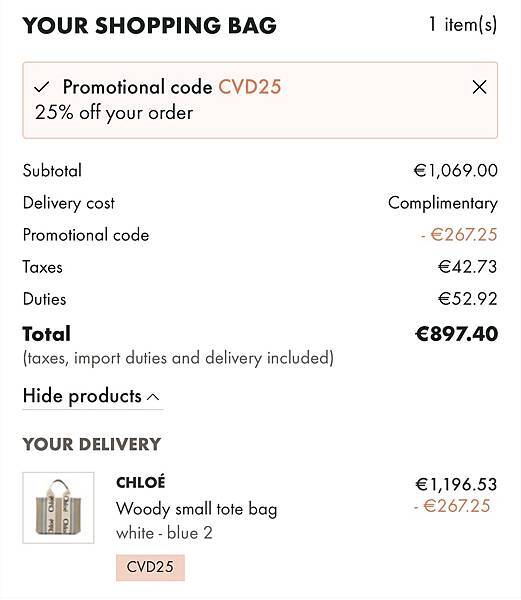Click the Promotional code discount -€267.25
The width and height of the screenshot is (521, 600).
coord(459,235)
